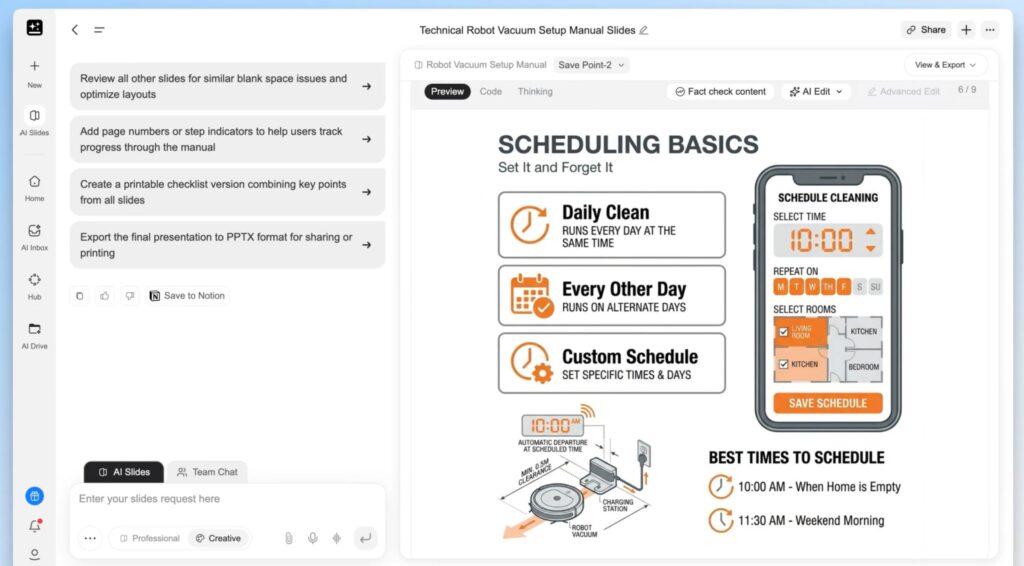This screenshot has width=1024, height=566.
Task: Click the microphone icon in request box
Action: point(313,538)
